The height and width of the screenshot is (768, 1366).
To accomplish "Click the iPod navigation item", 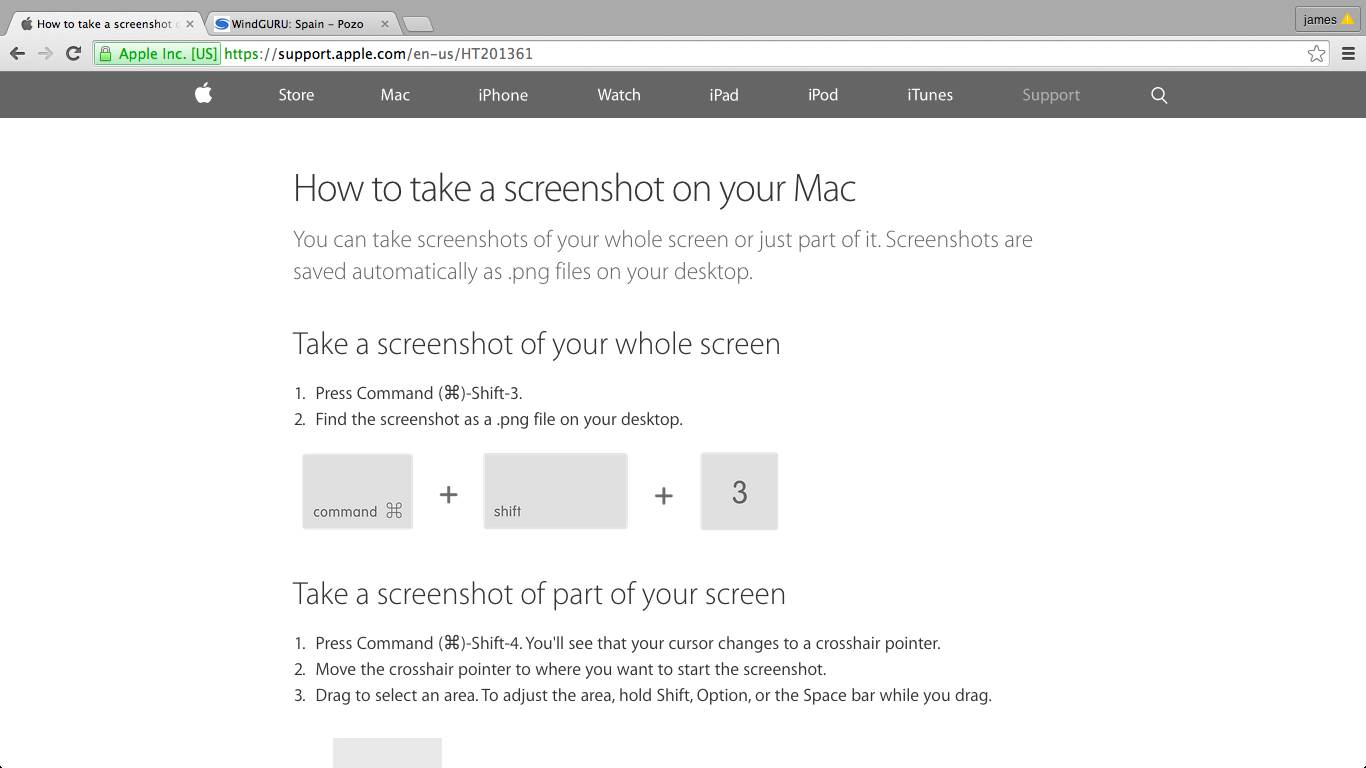I will 822,95.
